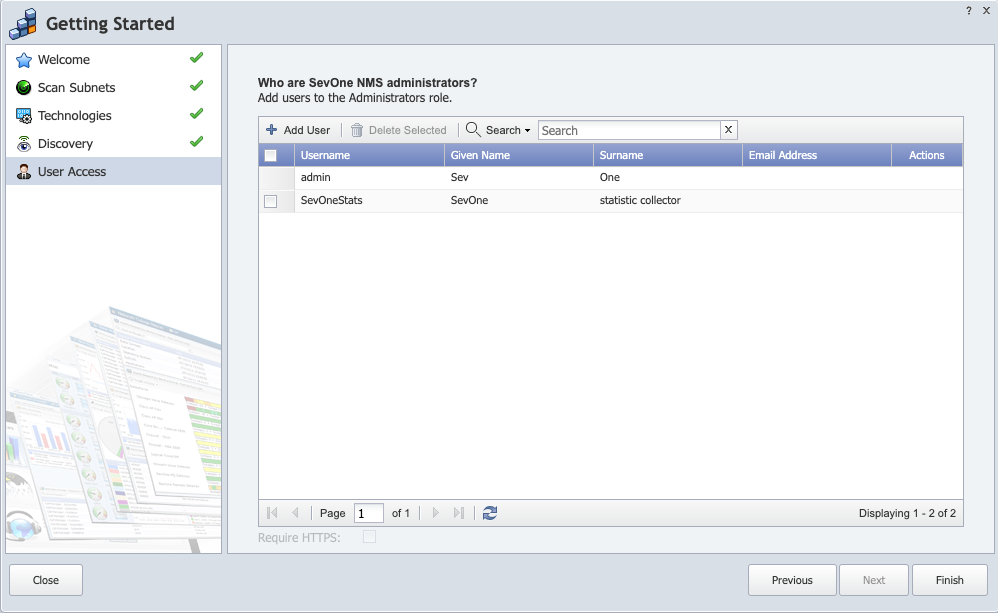Select the SevOneStats username cell

pyautogui.click(x=369, y=201)
